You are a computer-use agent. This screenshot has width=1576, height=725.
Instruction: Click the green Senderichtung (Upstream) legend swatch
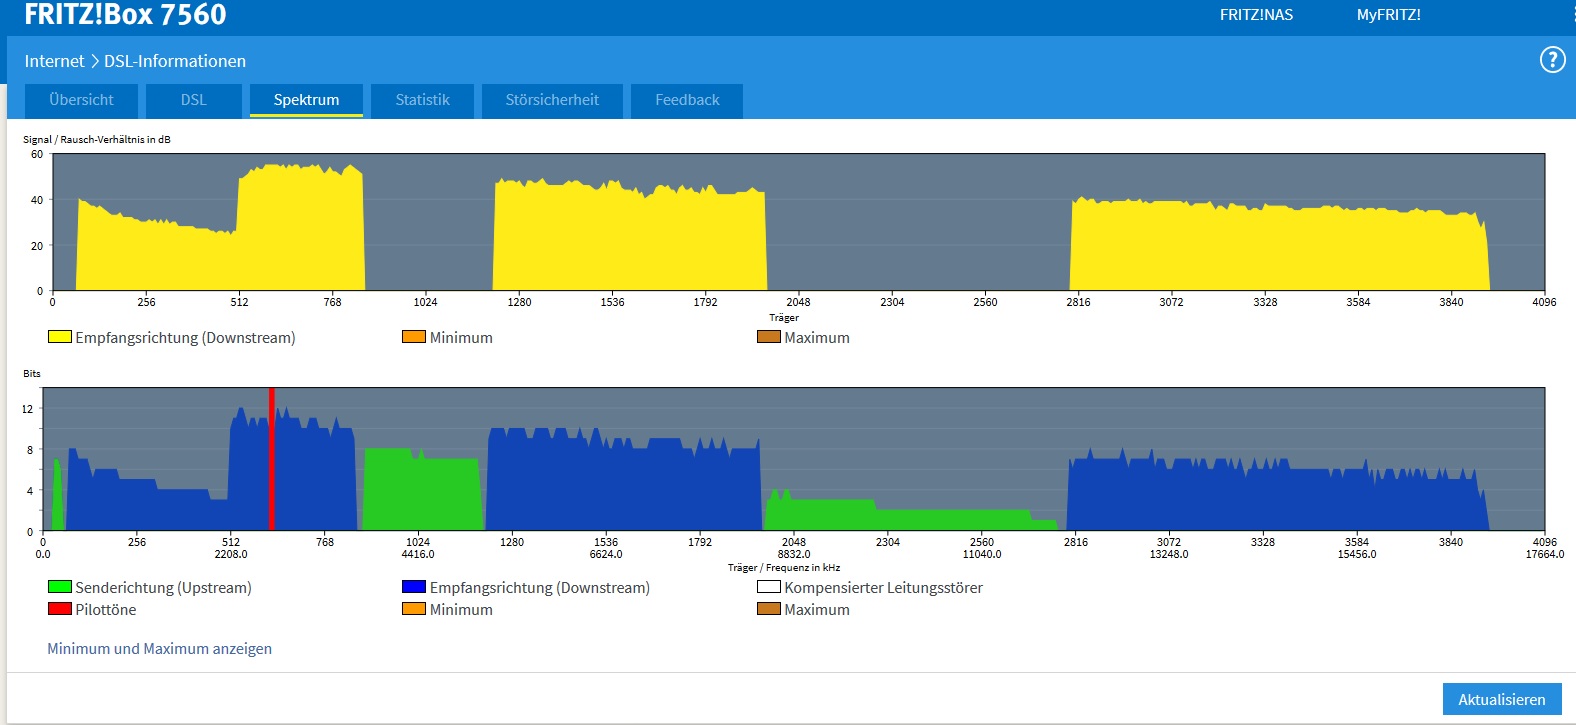(60, 587)
